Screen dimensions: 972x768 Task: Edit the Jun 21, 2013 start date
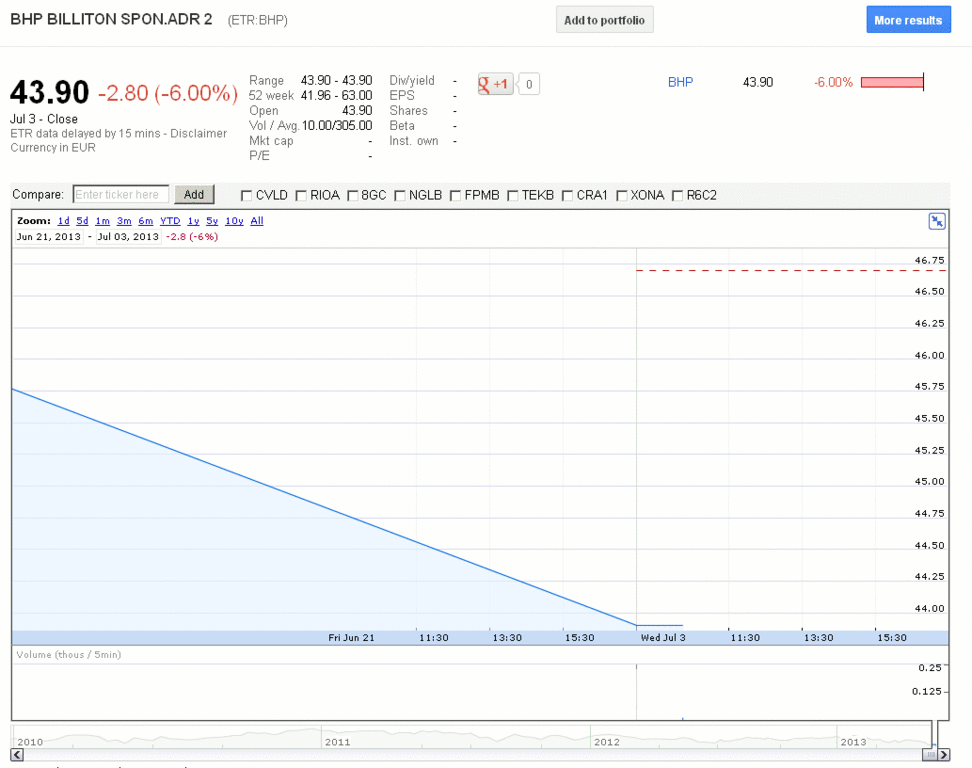pos(48,237)
